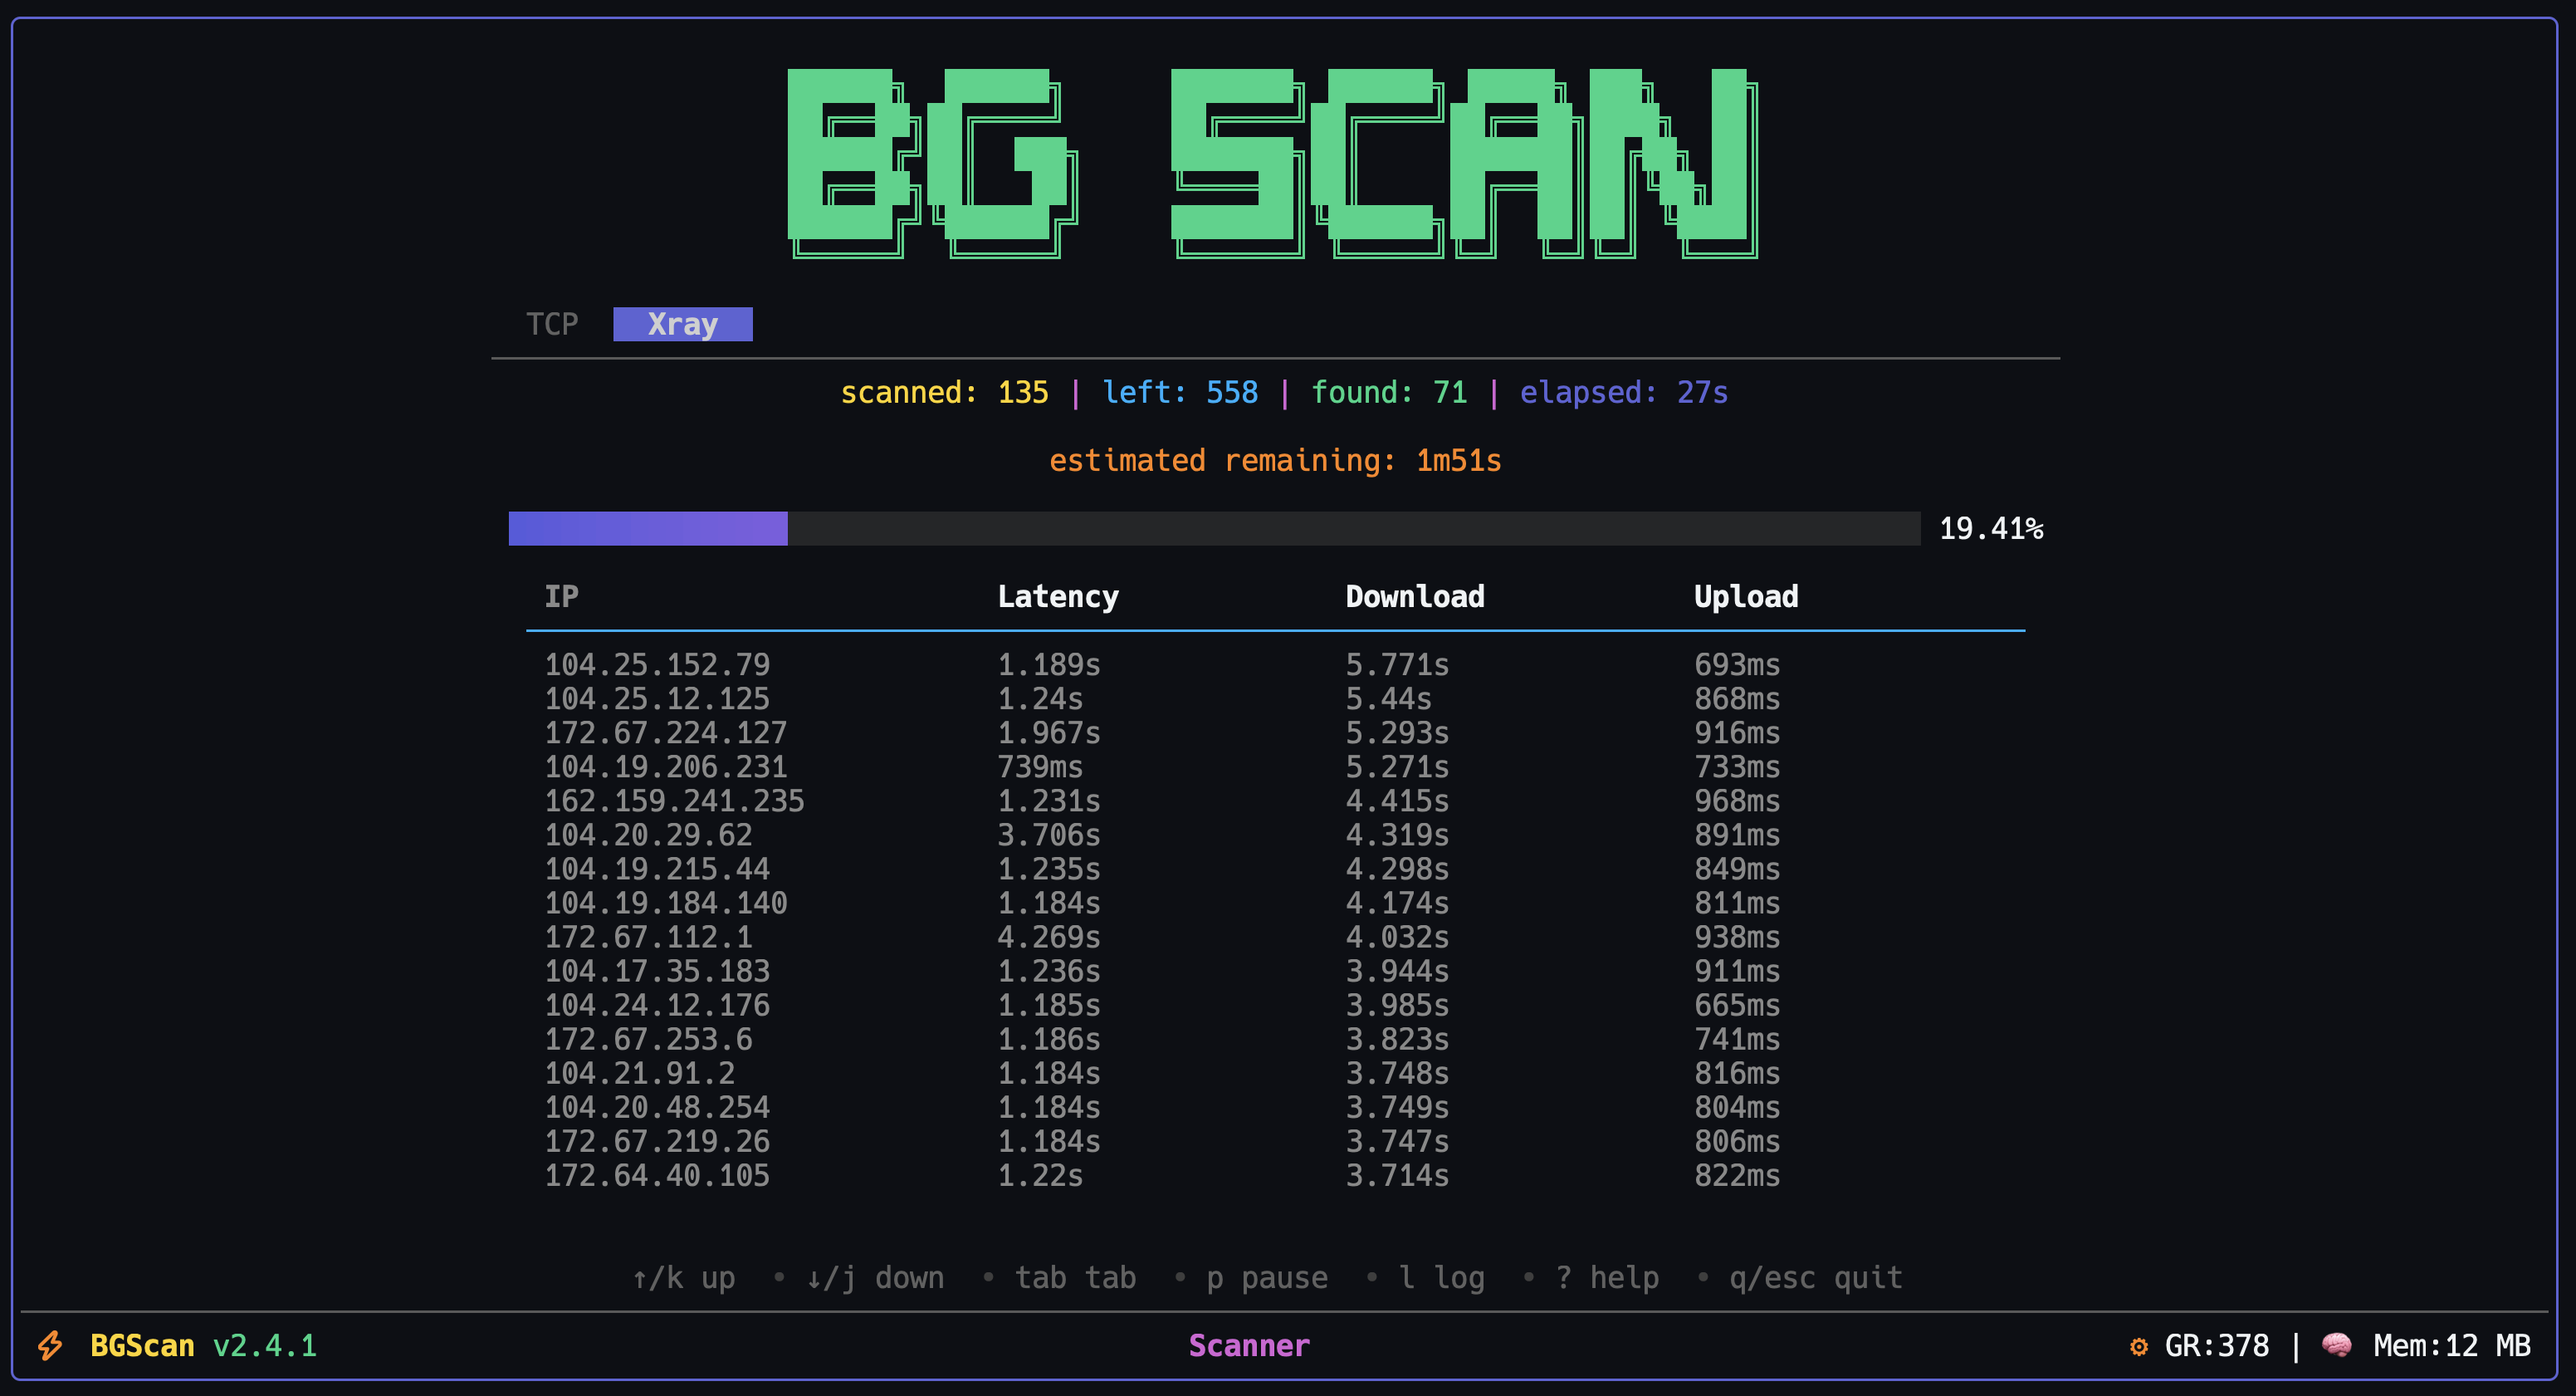The height and width of the screenshot is (1396, 2576).
Task: Click estimated remaining: 1m51s text
Action: [x=1275, y=460]
